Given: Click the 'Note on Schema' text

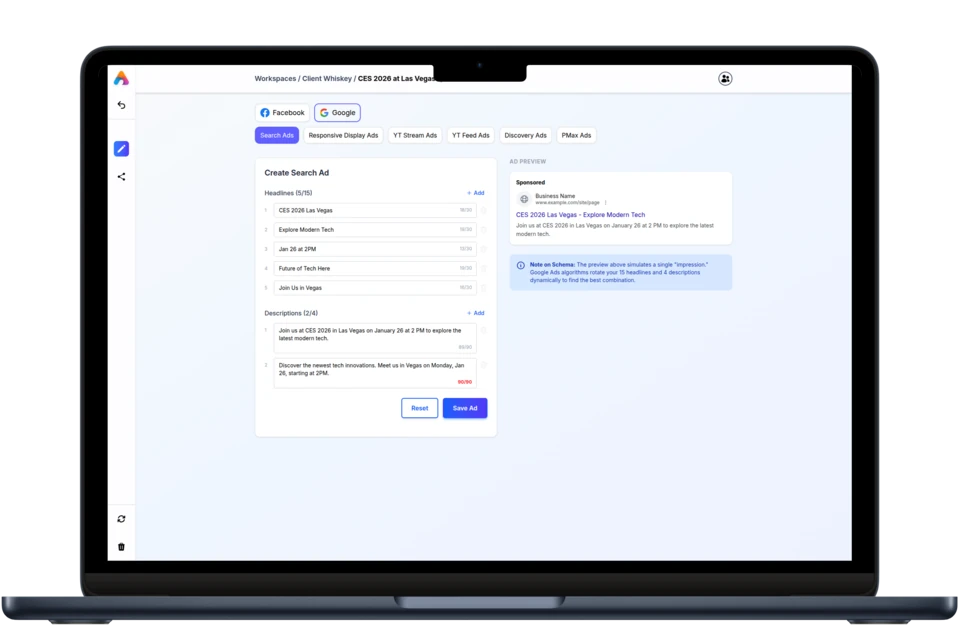Looking at the screenshot, I should pyautogui.click(x=552, y=265).
